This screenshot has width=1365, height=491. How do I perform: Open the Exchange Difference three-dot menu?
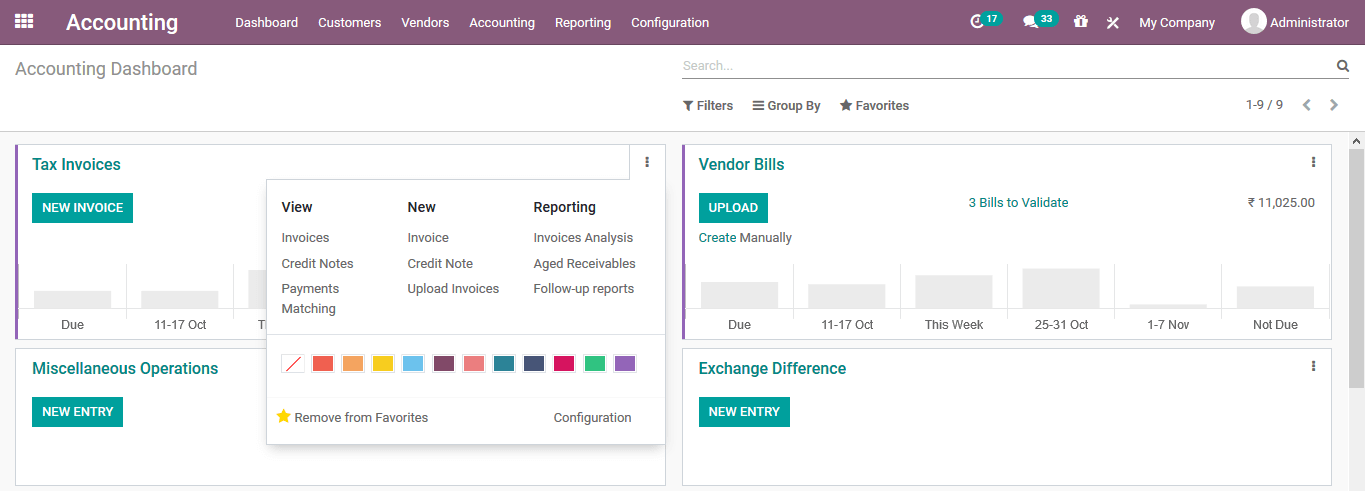pyautogui.click(x=1313, y=366)
